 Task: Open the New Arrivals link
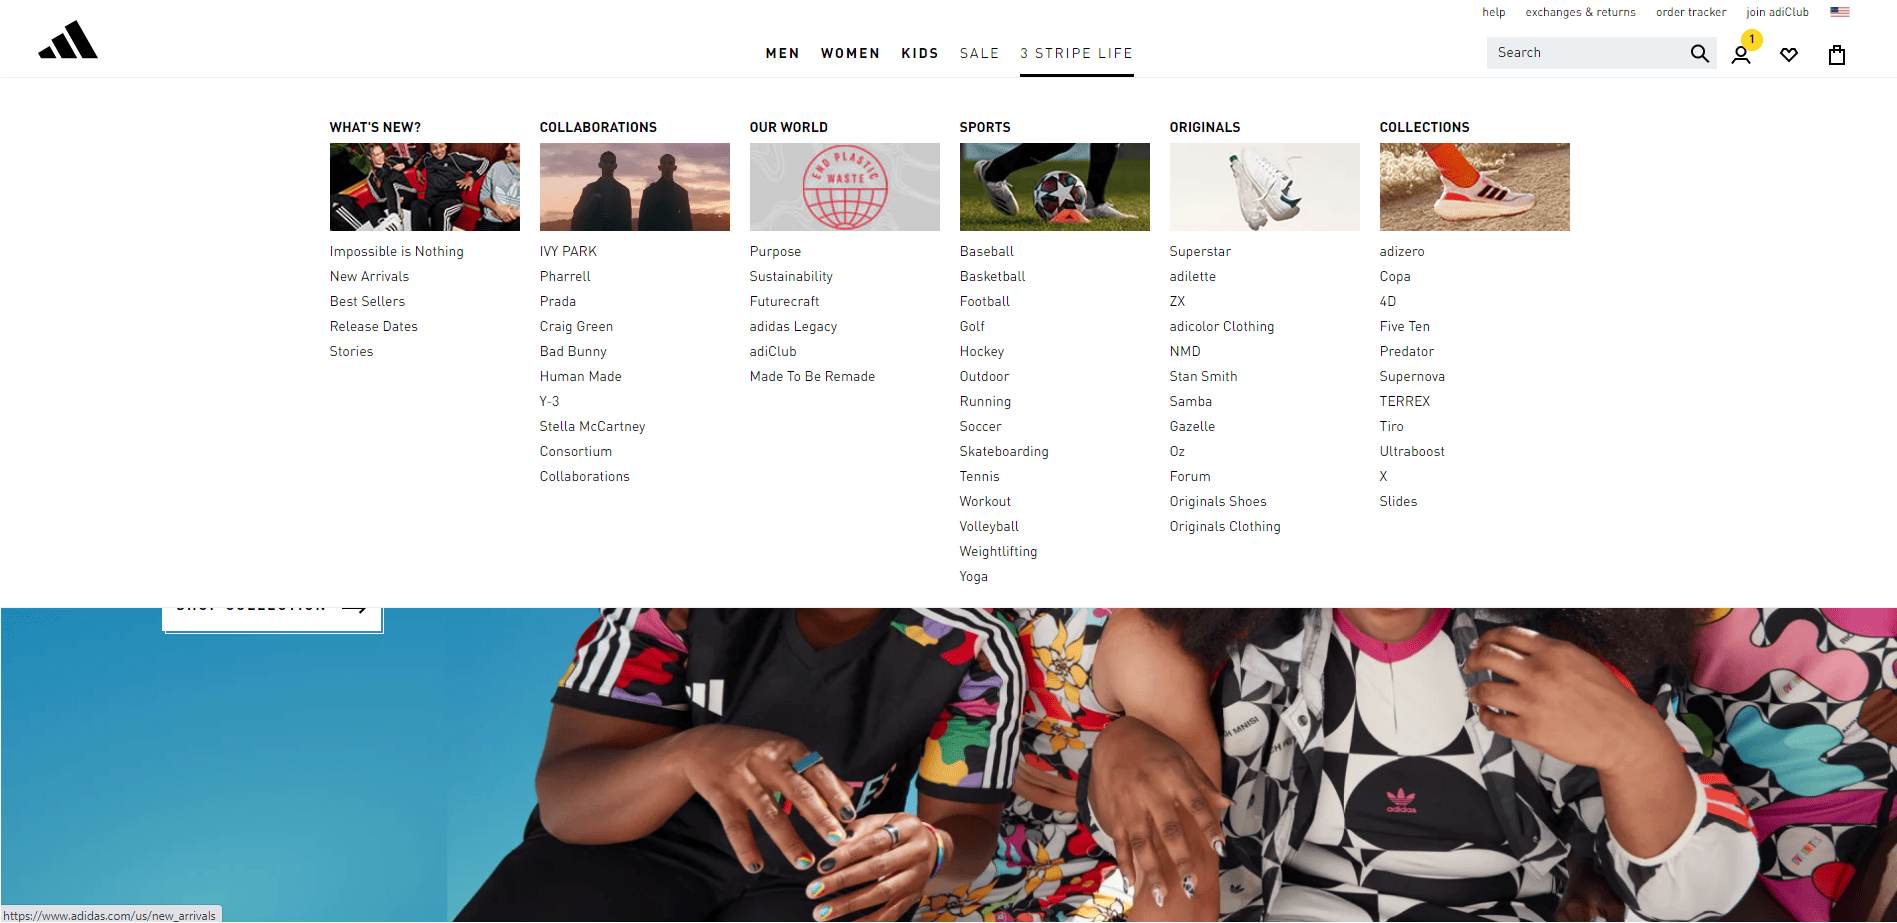pyautogui.click(x=369, y=276)
